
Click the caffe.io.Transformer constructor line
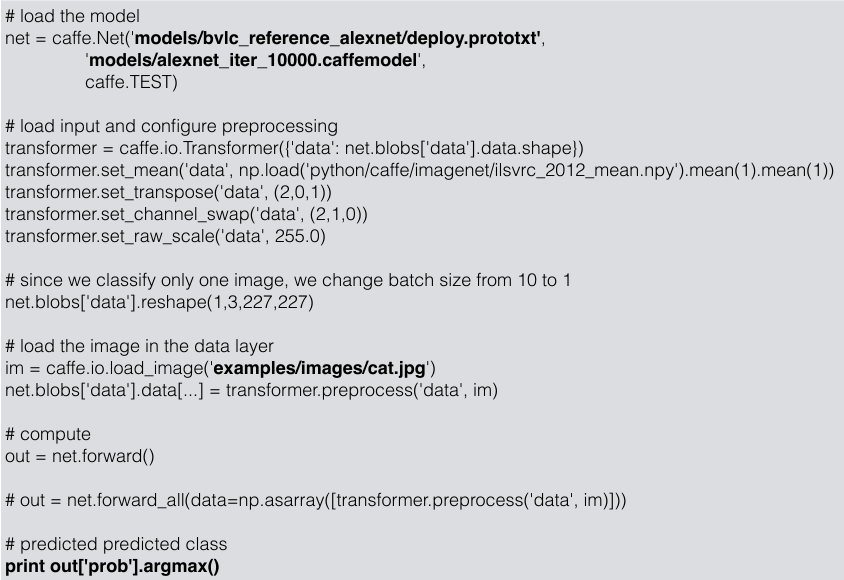[294, 148]
